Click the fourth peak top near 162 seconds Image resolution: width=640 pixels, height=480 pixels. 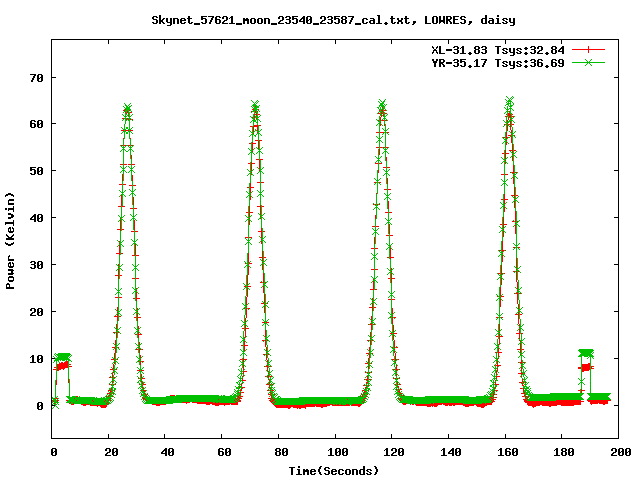click(509, 102)
